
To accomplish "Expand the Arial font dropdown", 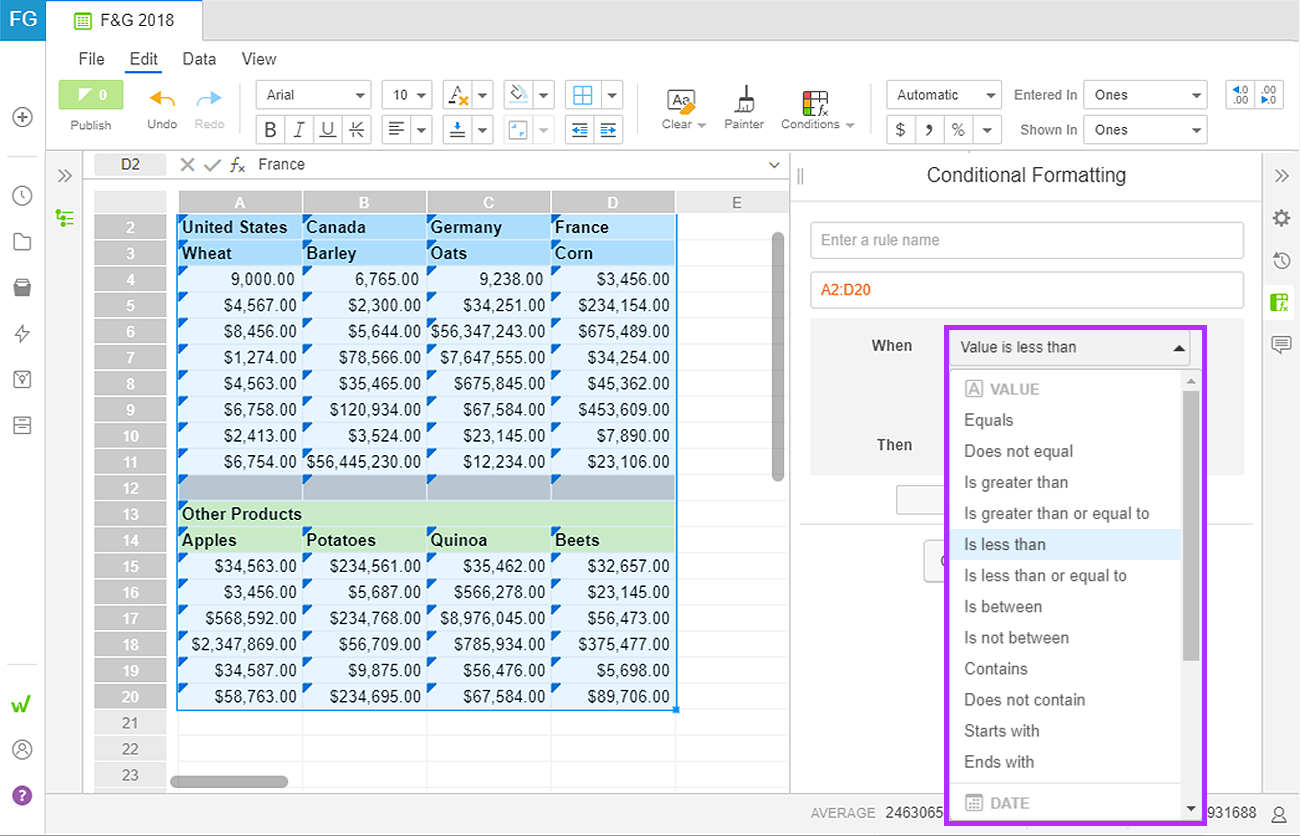I will click(x=314, y=95).
